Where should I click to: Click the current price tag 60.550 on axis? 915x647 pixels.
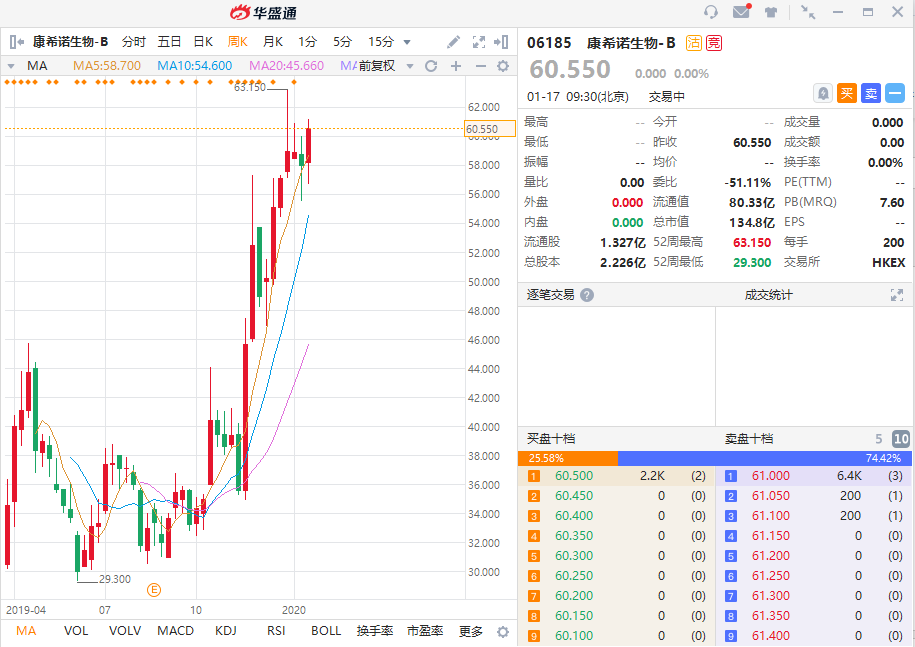[490, 129]
